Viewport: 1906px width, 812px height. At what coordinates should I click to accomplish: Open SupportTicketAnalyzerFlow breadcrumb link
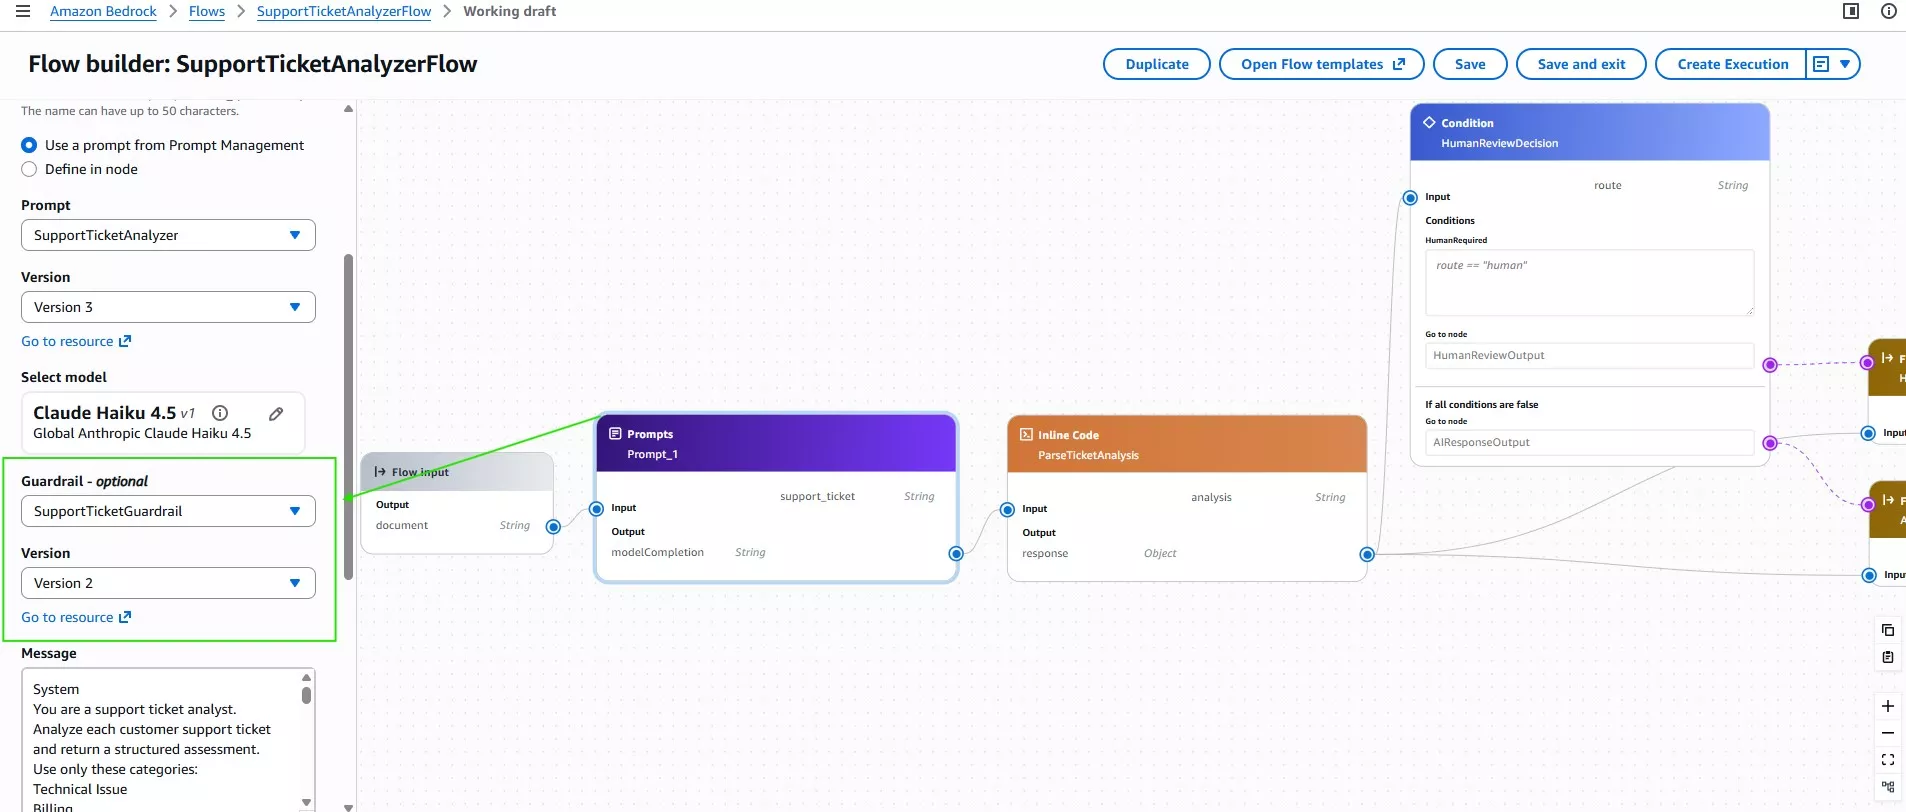click(x=344, y=11)
